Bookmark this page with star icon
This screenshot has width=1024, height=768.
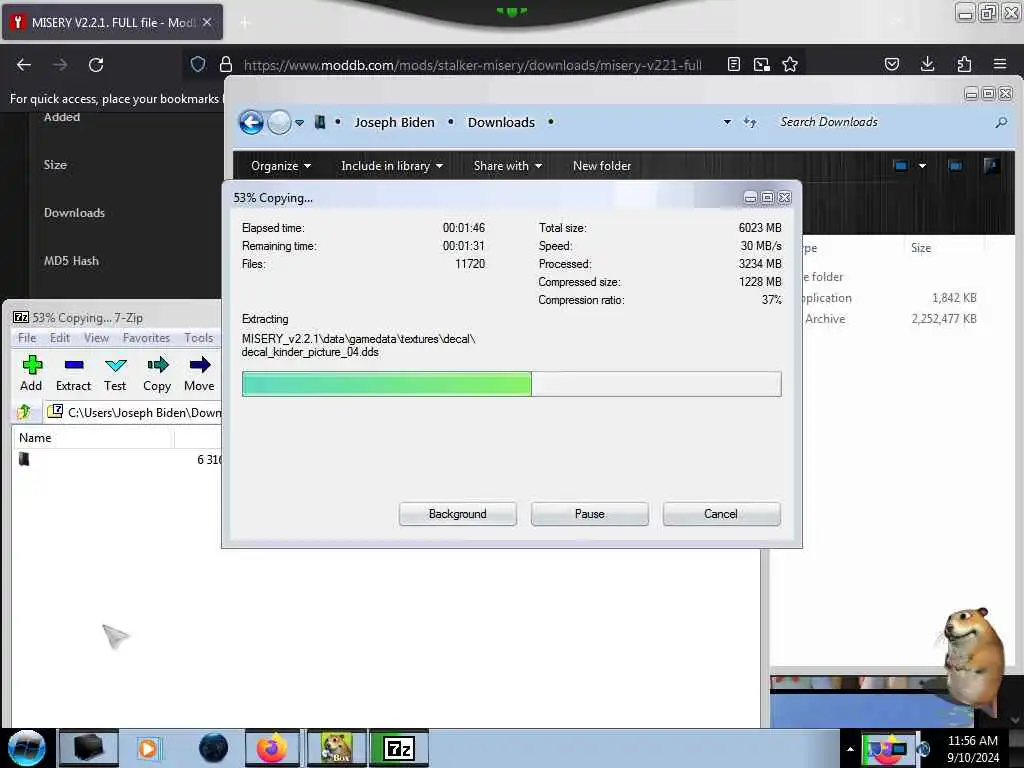click(x=790, y=64)
